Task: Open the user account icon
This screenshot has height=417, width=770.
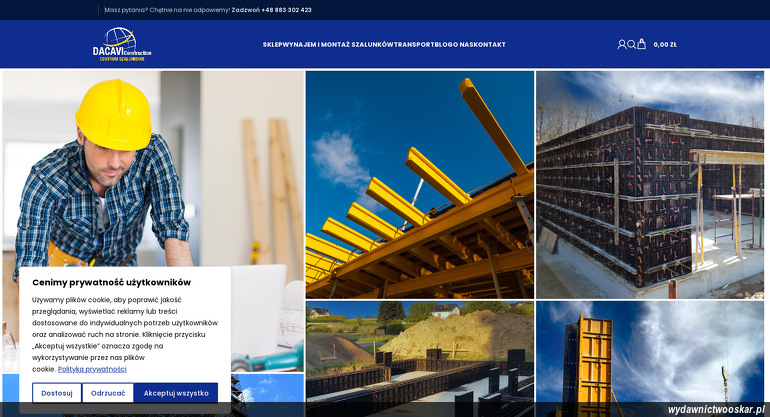Action: click(622, 45)
